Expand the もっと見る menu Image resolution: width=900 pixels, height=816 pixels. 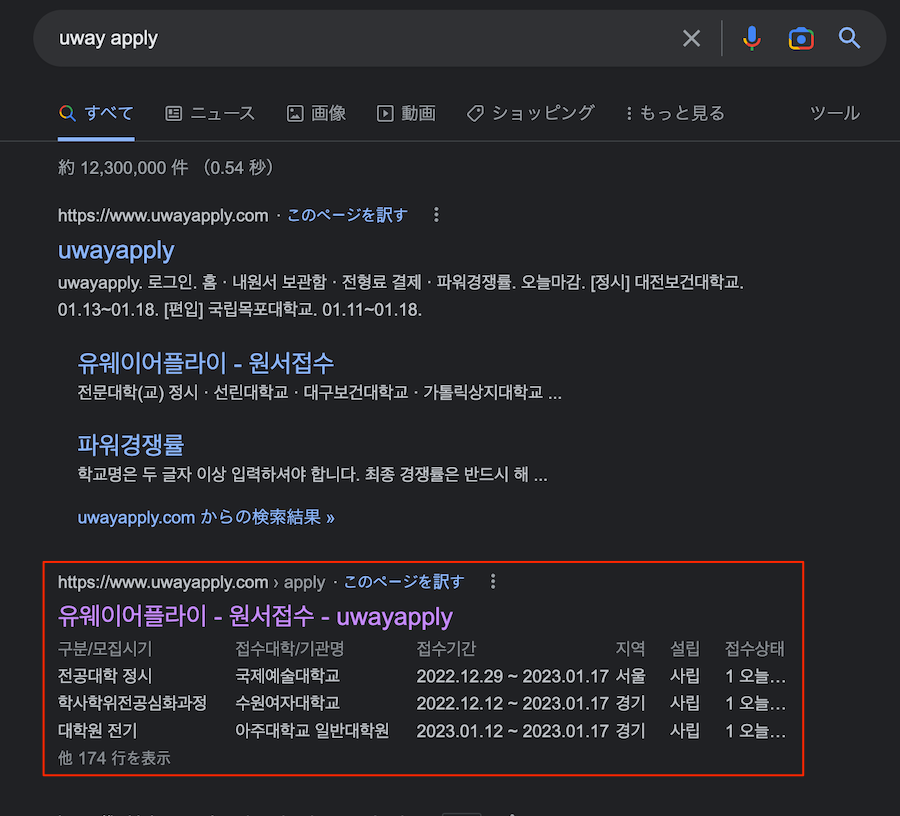tap(675, 113)
